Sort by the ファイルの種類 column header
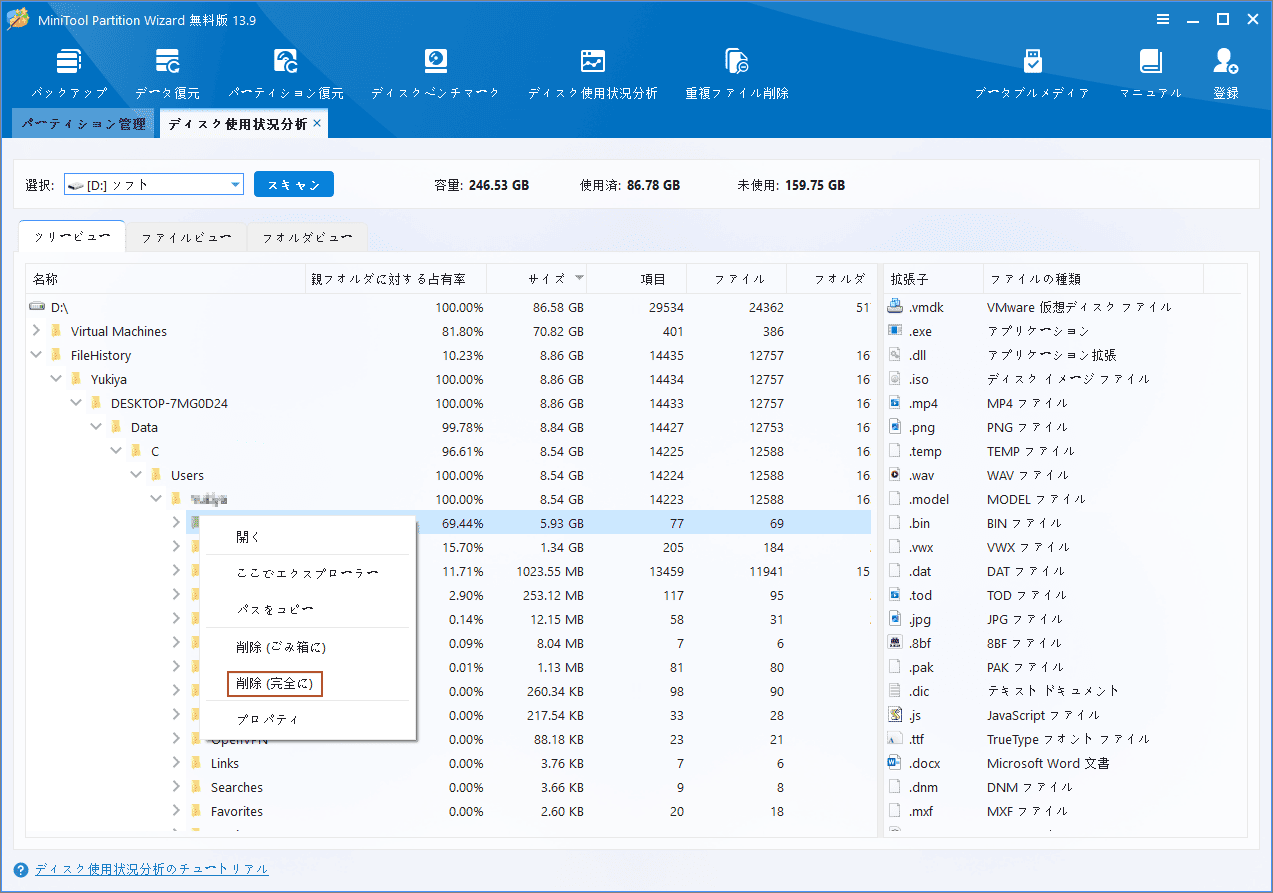Viewport: 1273px width, 893px height. pyautogui.click(x=1093, y=279)
